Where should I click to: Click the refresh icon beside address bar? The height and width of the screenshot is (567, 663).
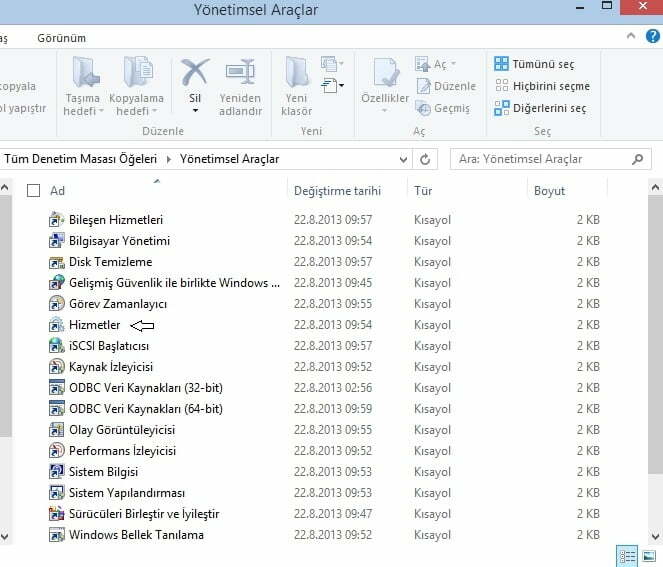[425, 159]
